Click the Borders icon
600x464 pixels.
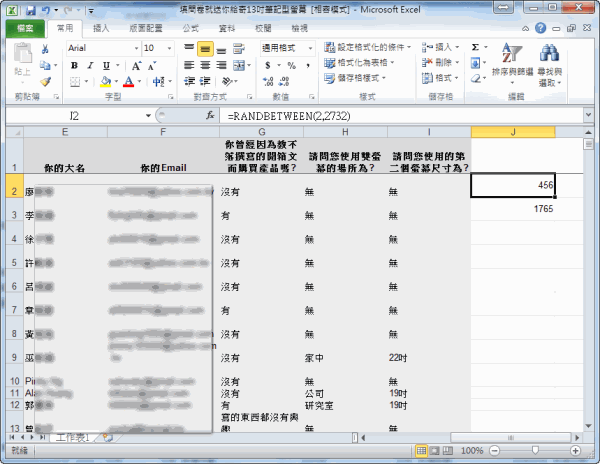pyautogui.click(x=75, y=81)
